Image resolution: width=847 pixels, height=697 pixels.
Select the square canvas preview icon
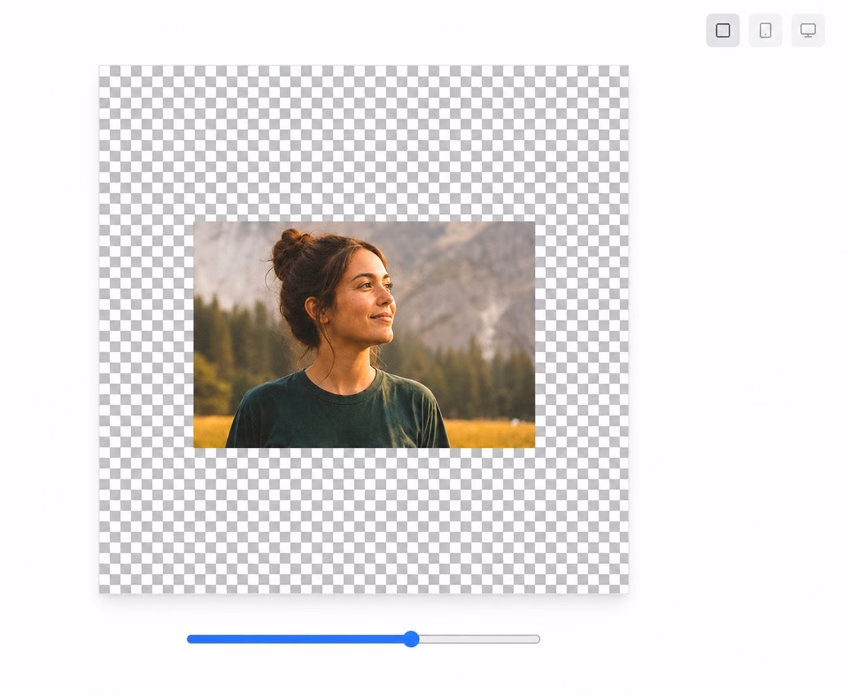(x=722, y=30)
